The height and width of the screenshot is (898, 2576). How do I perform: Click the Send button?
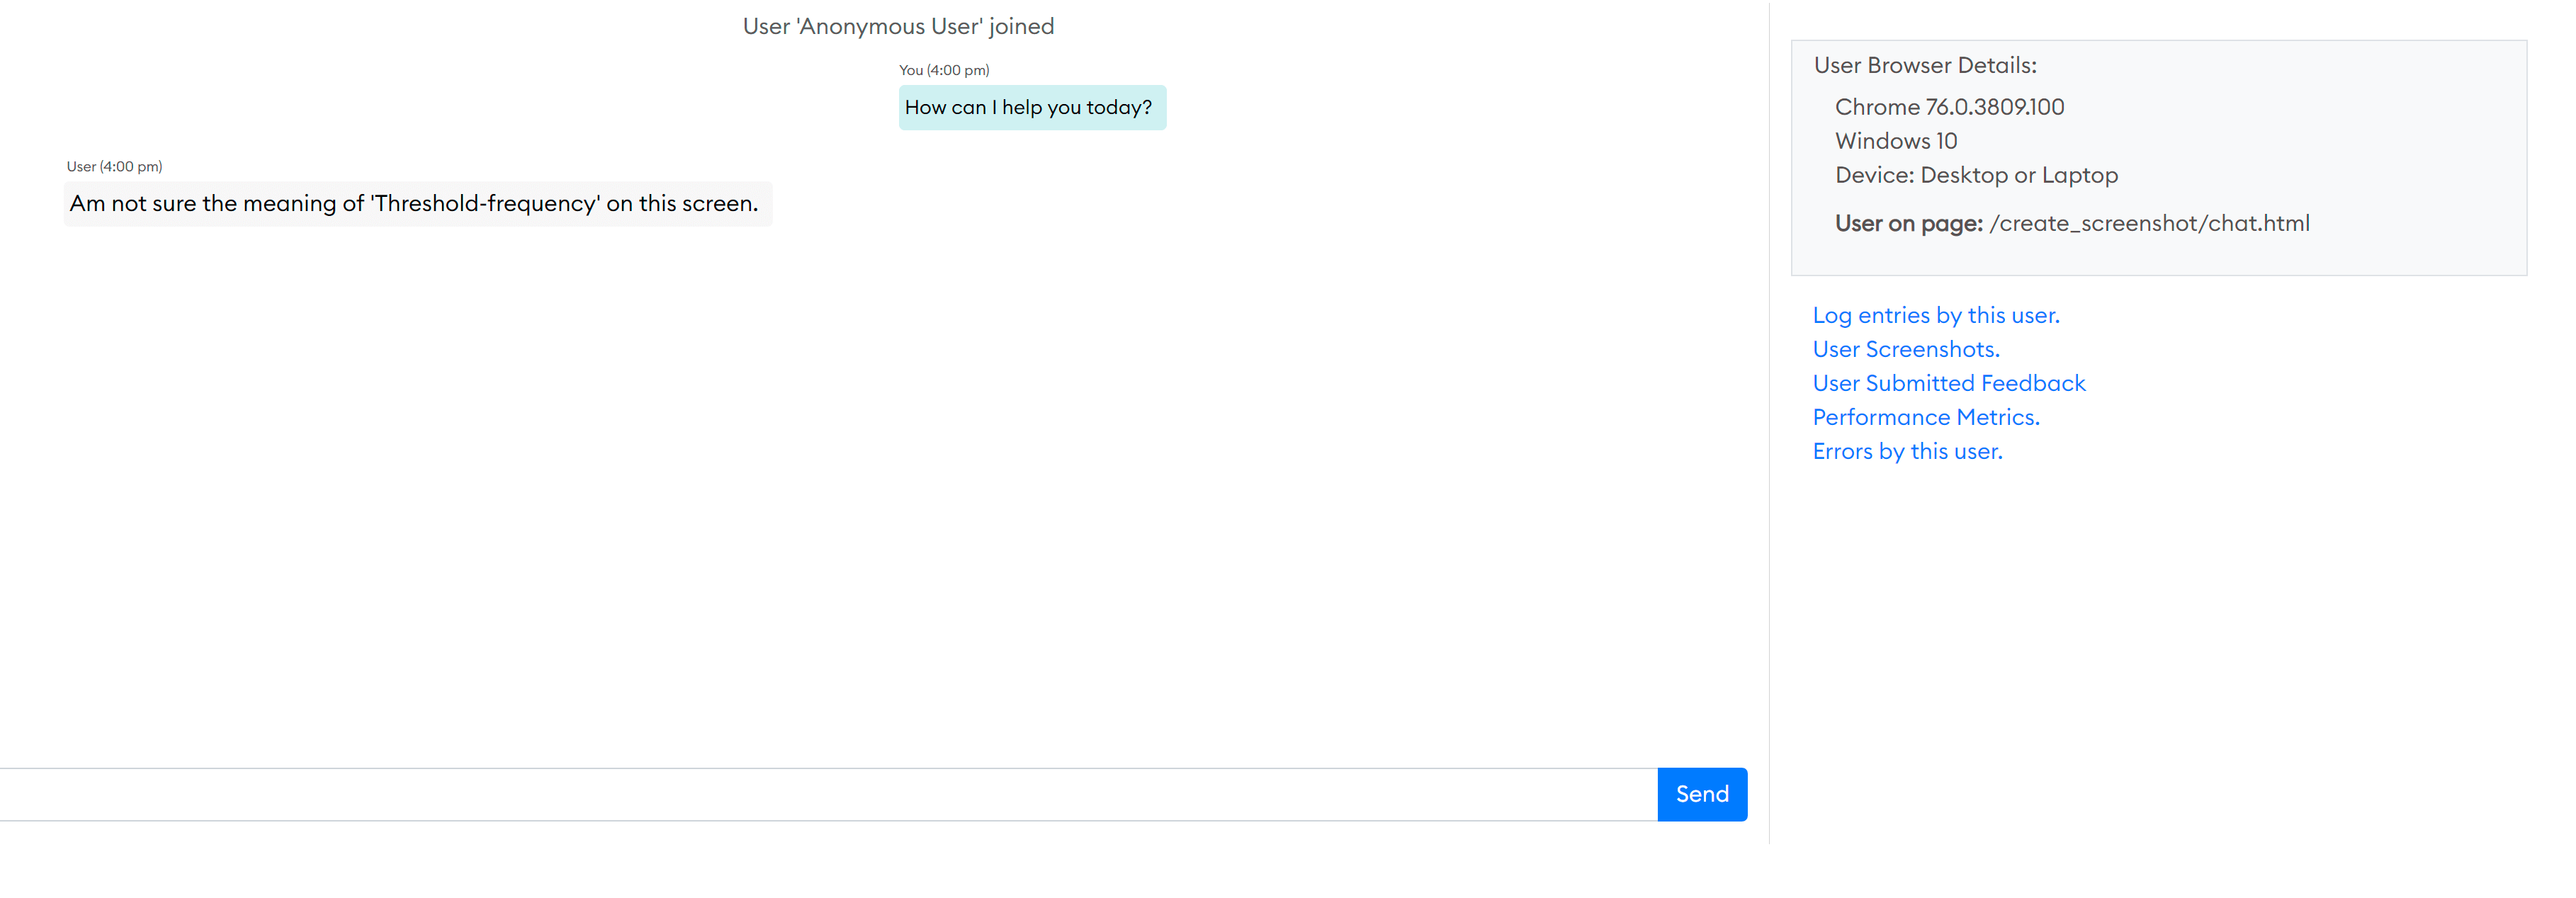[1701, 793]
